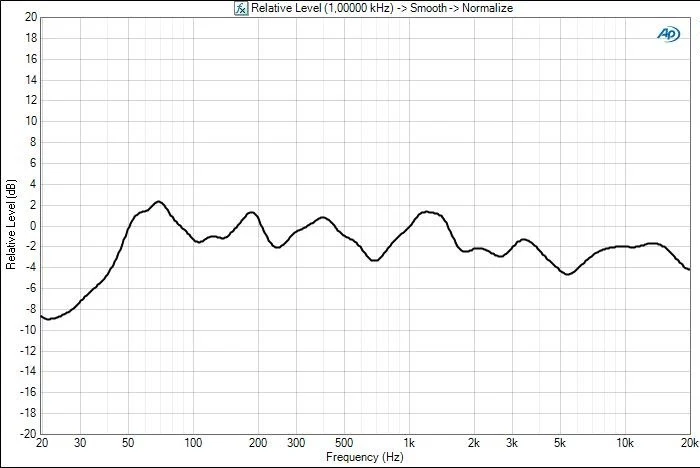Click the curve peak near 190 Hz
Image resolution: width=700 pixels, height=468 pixels.
click(252, 213)
